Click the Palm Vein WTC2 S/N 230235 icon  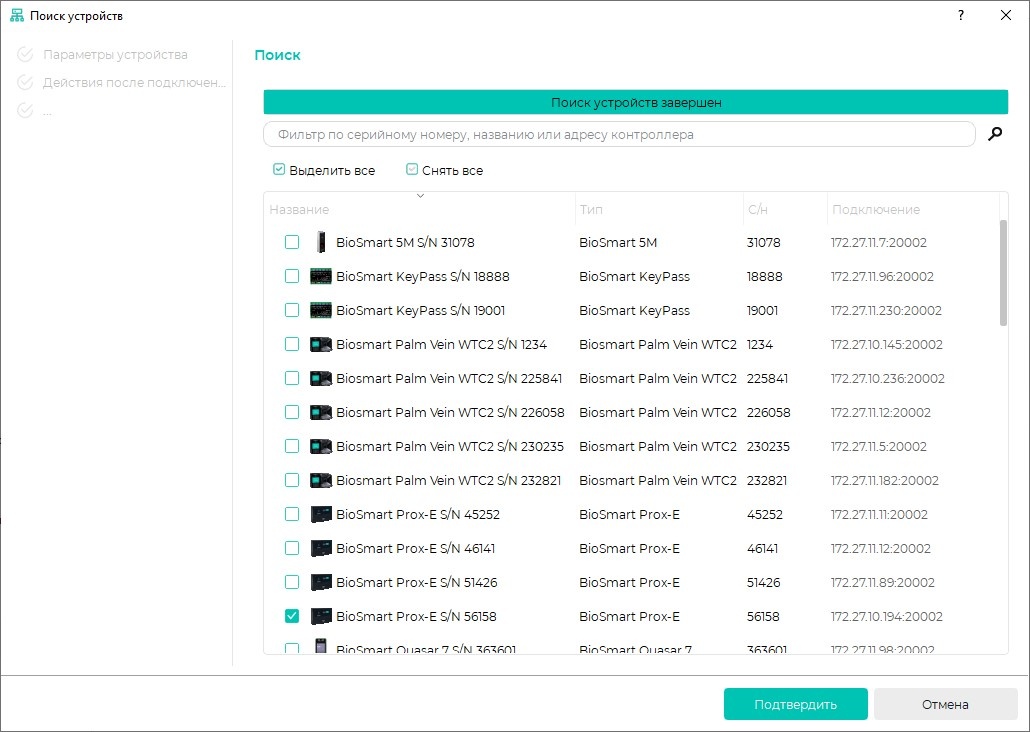321,446
